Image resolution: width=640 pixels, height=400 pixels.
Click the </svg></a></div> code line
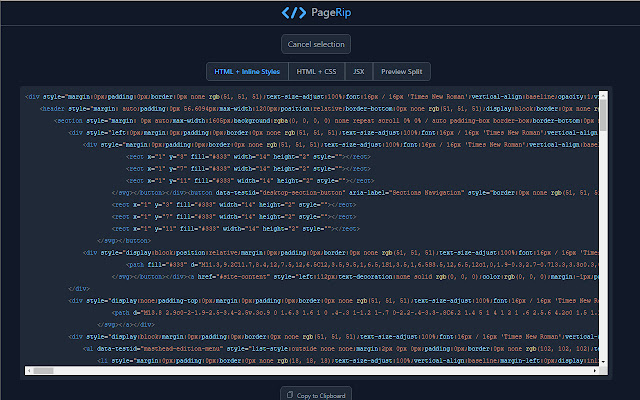point(126,325)
